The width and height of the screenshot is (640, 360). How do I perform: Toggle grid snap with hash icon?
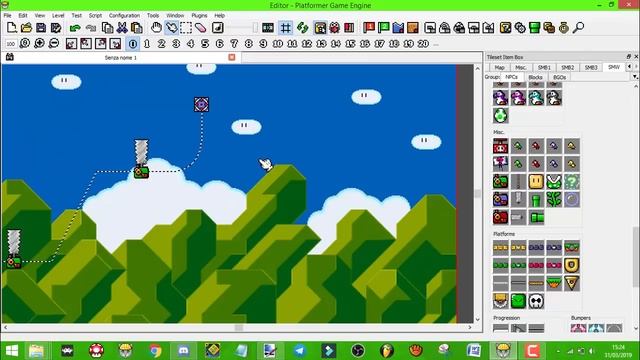pos(285,28)
